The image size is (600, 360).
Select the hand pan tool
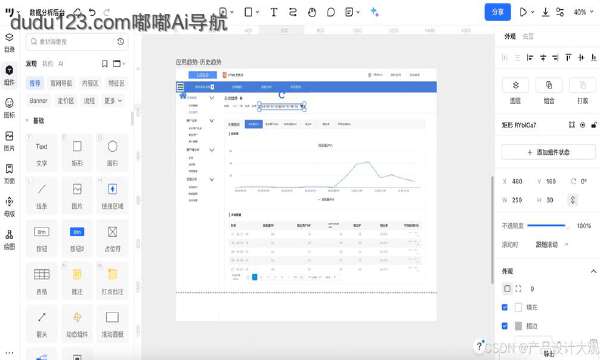tap(312, 12)
